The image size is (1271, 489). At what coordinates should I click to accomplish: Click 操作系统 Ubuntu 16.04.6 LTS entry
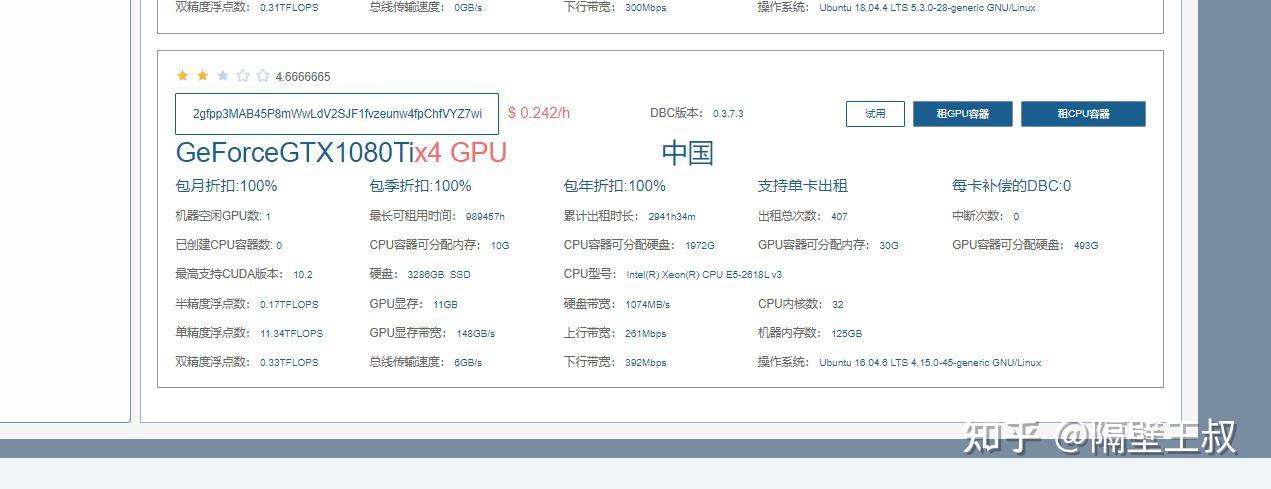coord(900,362)
